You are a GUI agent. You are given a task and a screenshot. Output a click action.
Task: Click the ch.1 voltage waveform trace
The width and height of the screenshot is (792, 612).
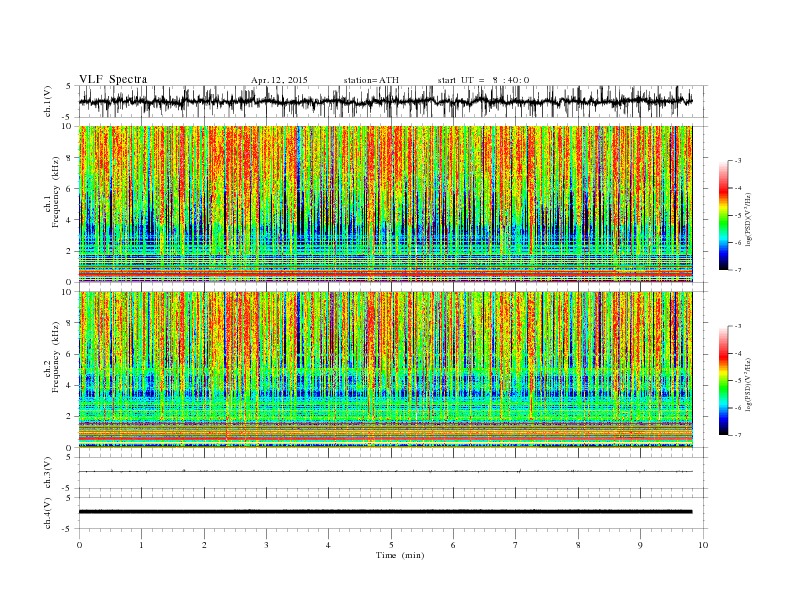tap(385, 101)
